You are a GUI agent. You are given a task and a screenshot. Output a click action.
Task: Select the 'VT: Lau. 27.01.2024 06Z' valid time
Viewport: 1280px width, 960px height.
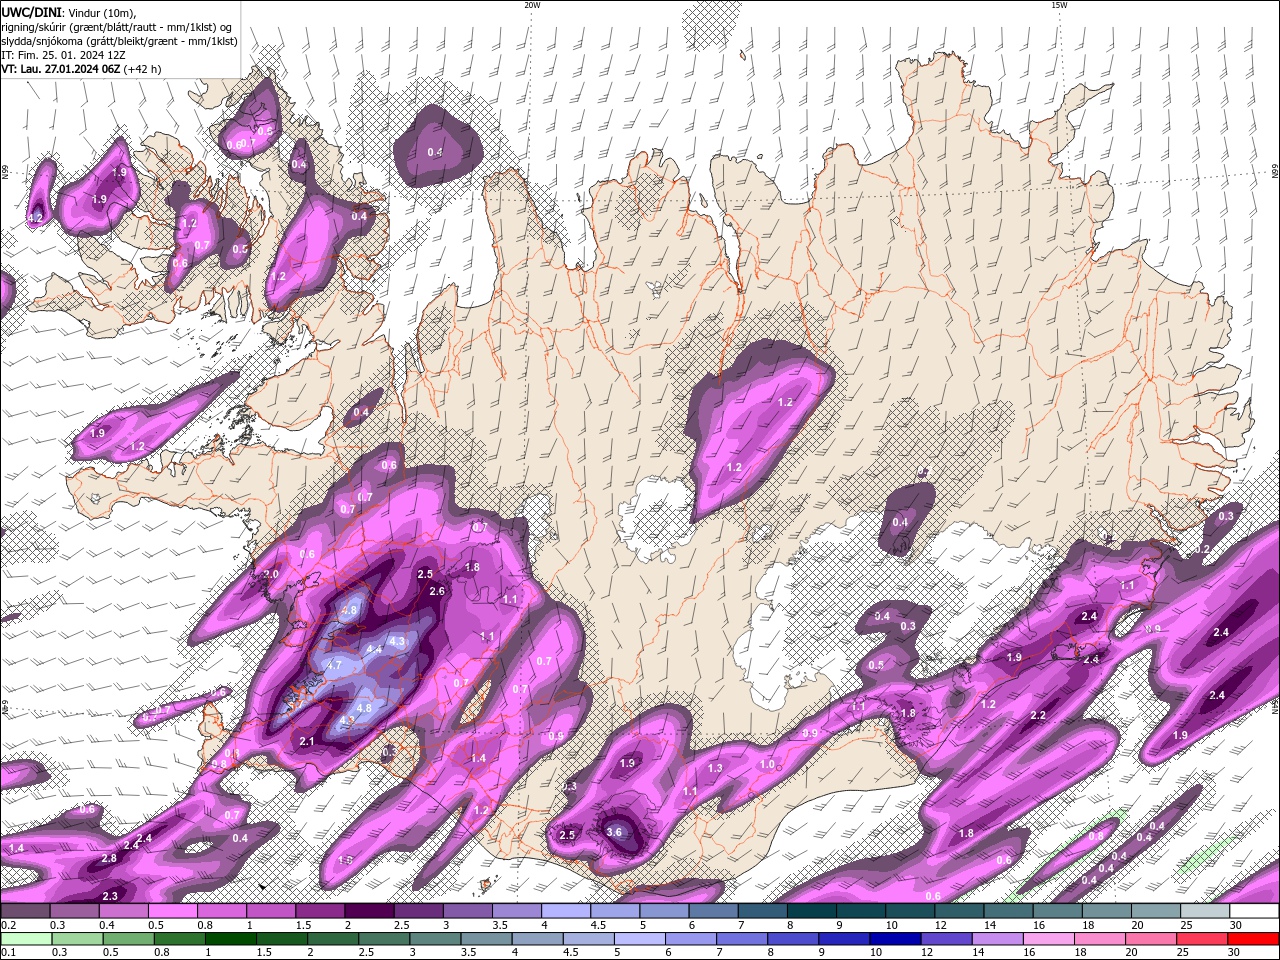[x=61, y=69]
